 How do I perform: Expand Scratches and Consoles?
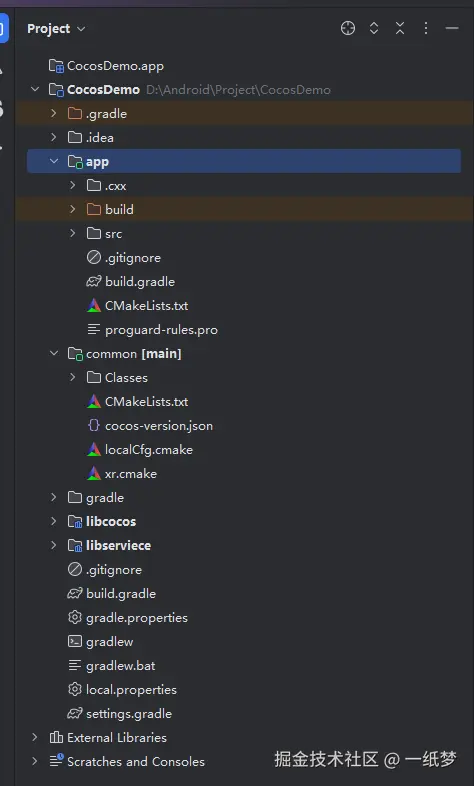(x=35, y=761)
